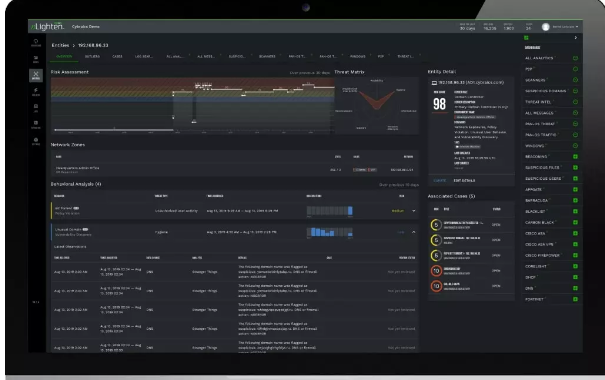Open the Scanners tab
The image size is (605, 380).
click(x=267, y=56)
